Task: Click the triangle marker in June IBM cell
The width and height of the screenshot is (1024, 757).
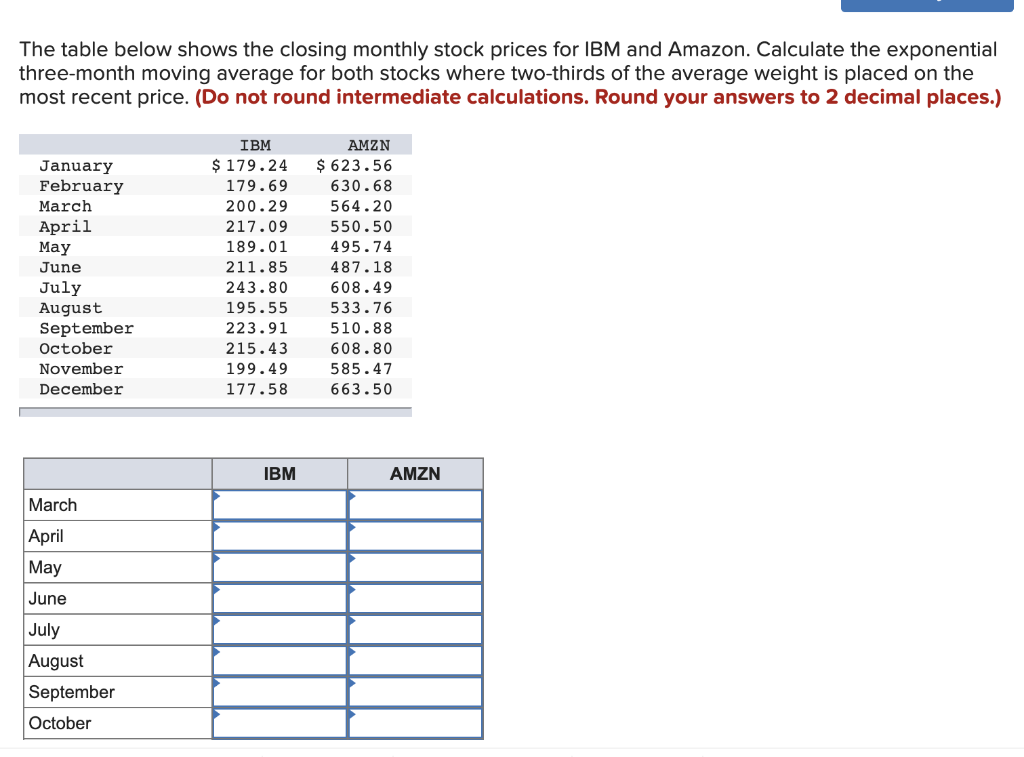Action: pos(215,590)
